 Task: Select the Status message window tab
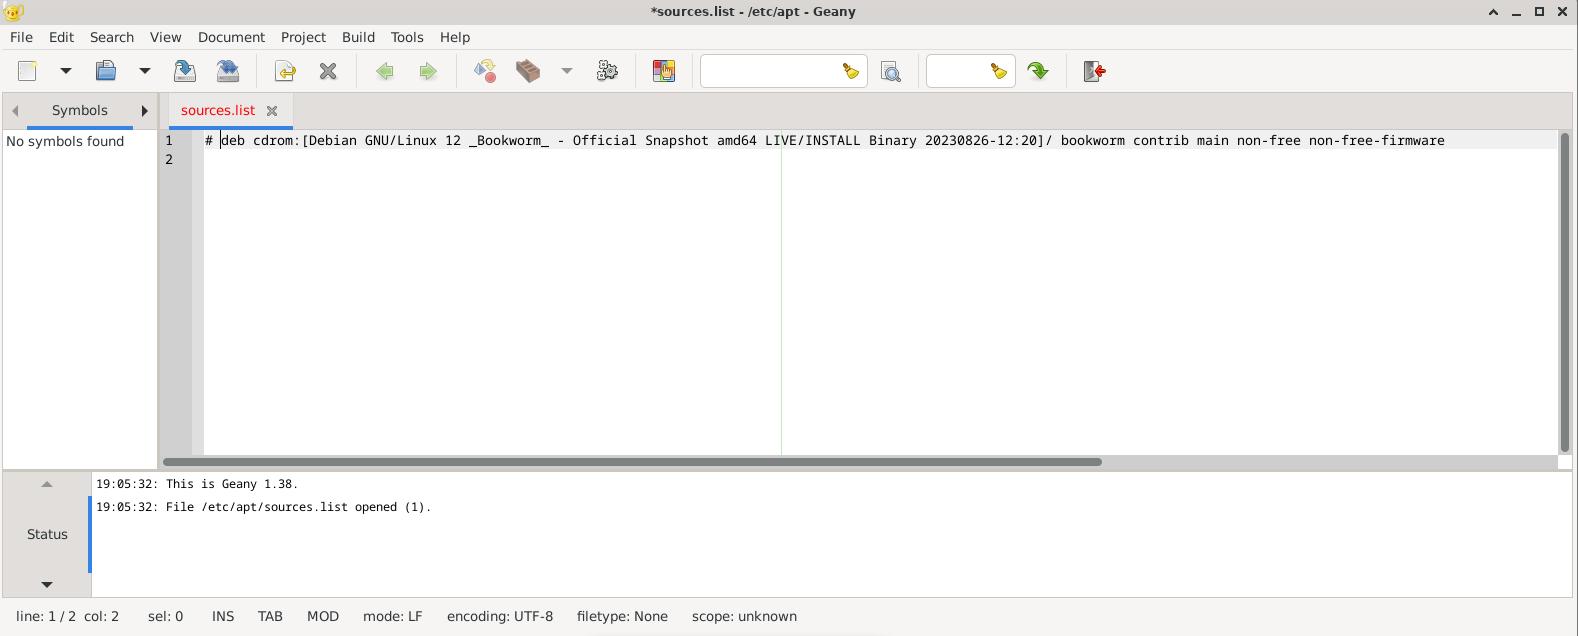click(47, 534)
